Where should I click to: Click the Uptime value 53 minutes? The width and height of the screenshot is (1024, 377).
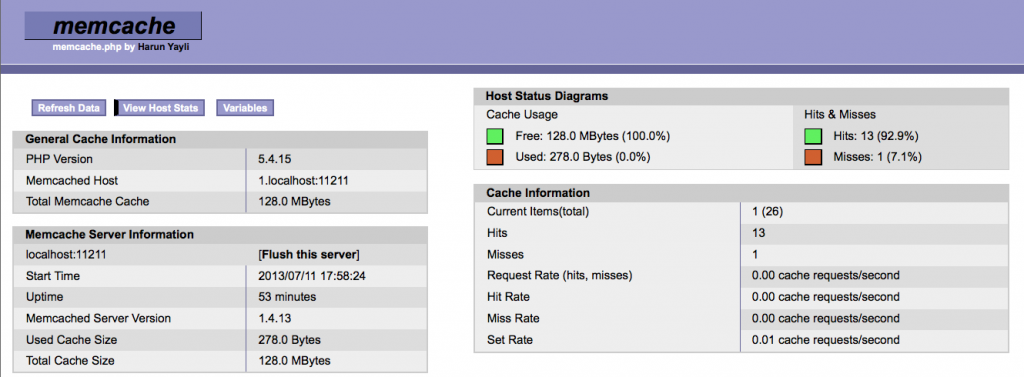(287, 297)
